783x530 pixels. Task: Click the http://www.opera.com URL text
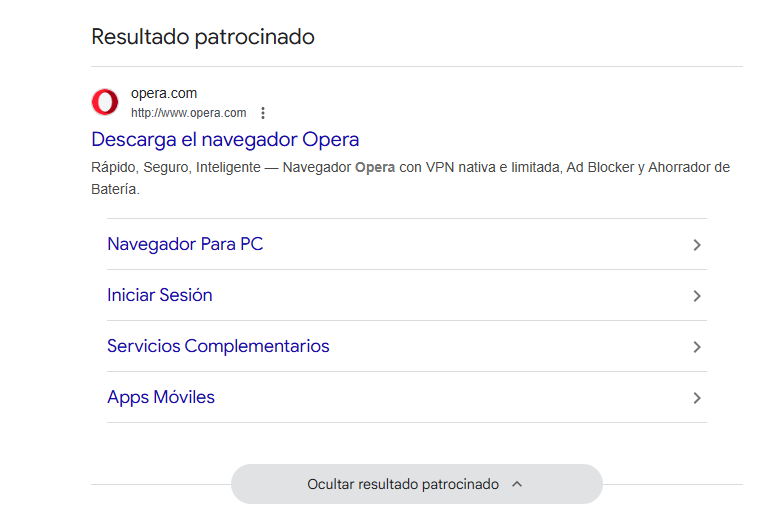point(189,113)
